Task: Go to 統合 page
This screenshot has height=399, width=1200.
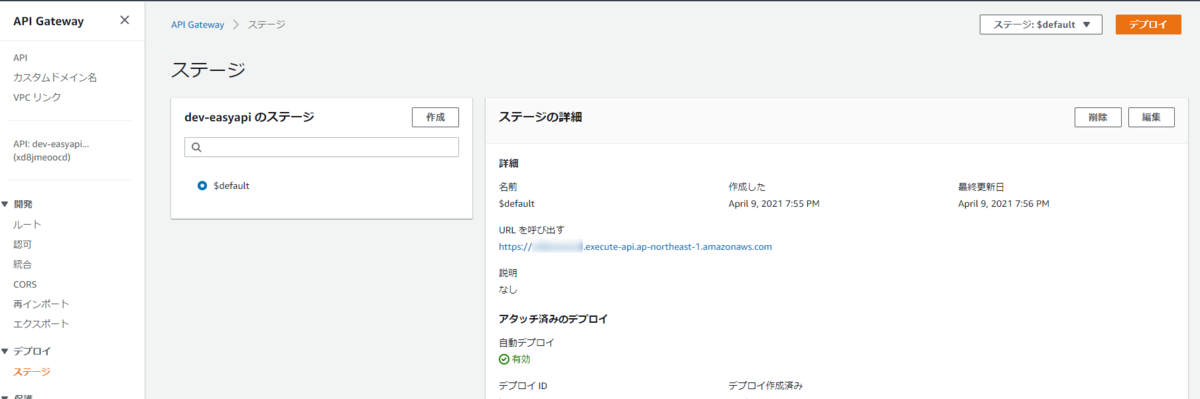Action: [x=22, y=264]
